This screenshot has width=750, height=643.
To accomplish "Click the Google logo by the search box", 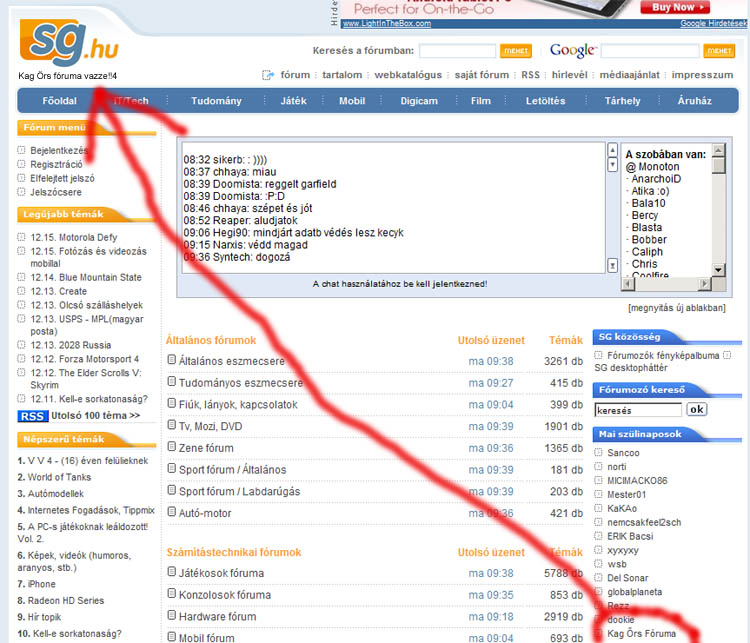I will (572, 50).
